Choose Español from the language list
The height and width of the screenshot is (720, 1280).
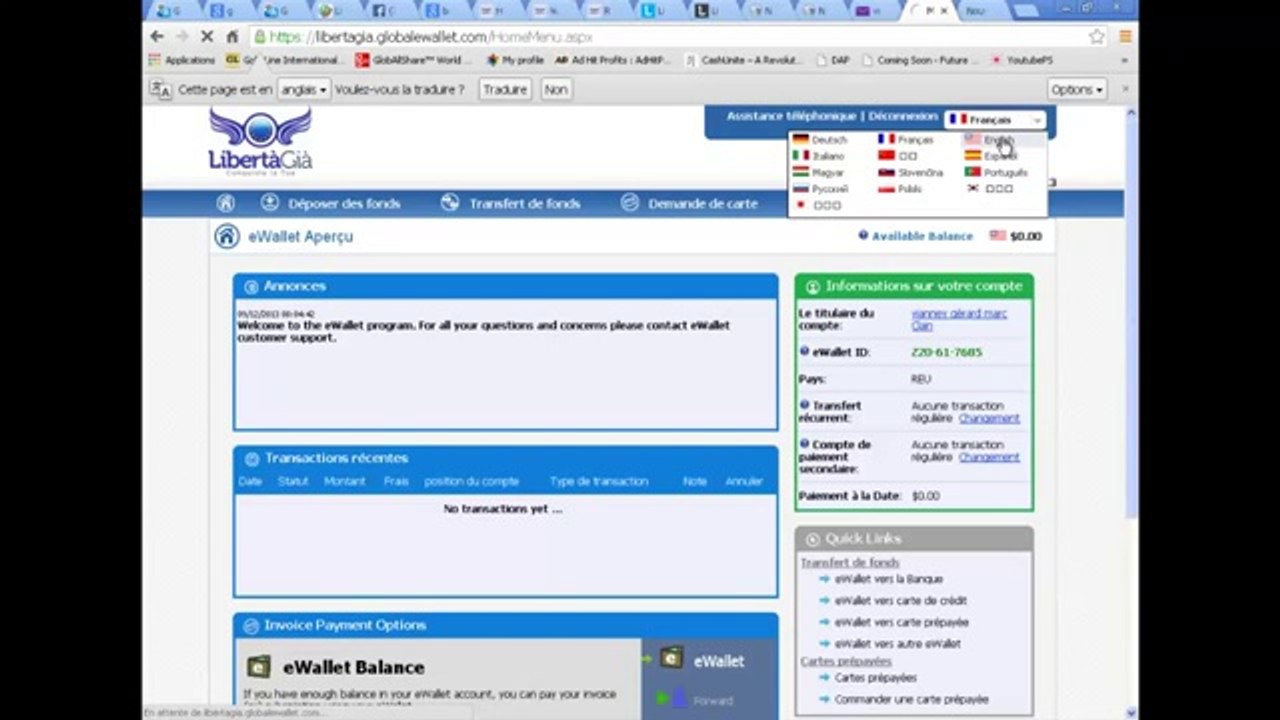point(990,156)
